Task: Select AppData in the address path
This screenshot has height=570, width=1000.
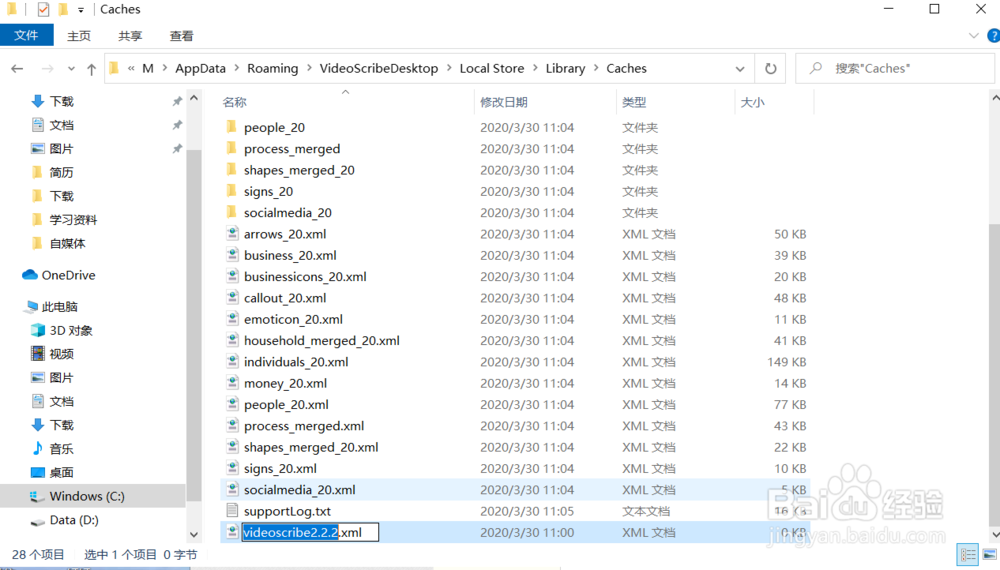Action: tap(200, 68)
